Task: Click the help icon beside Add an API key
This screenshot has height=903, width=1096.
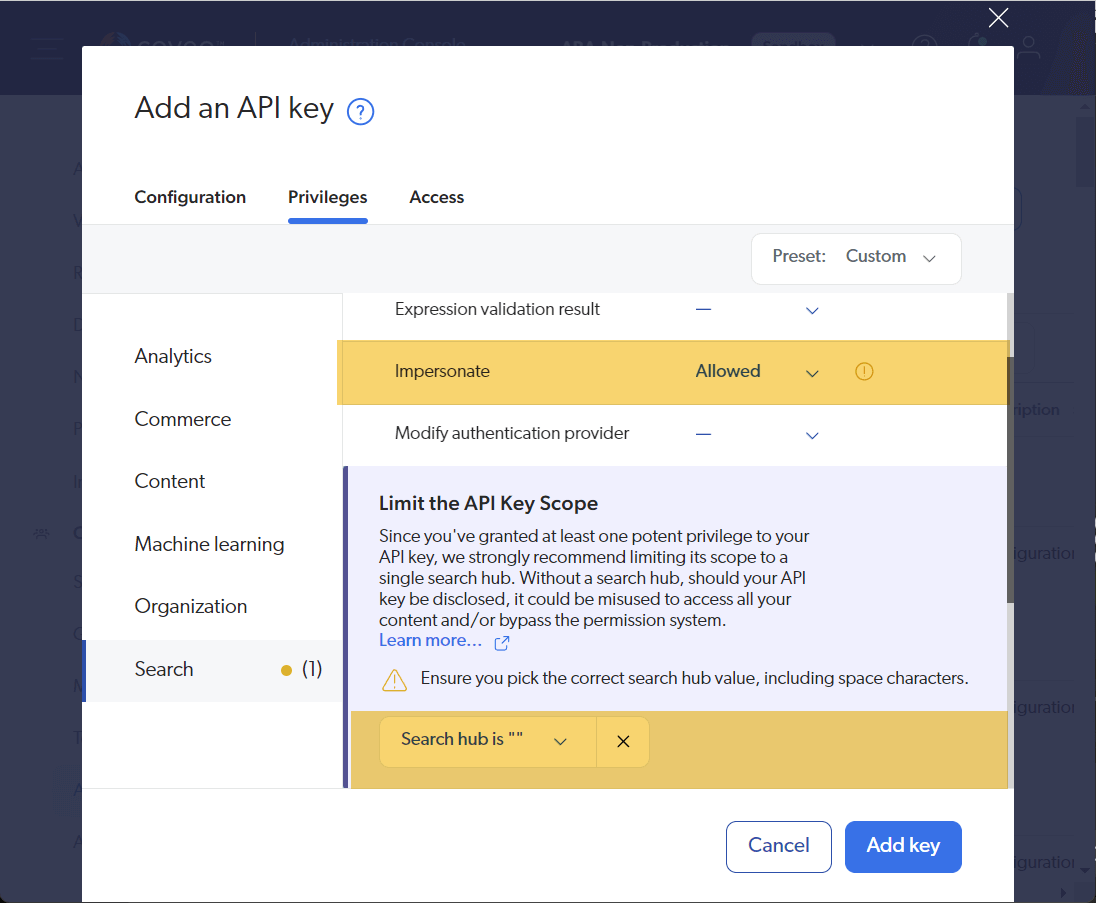Action: [360, 111]
